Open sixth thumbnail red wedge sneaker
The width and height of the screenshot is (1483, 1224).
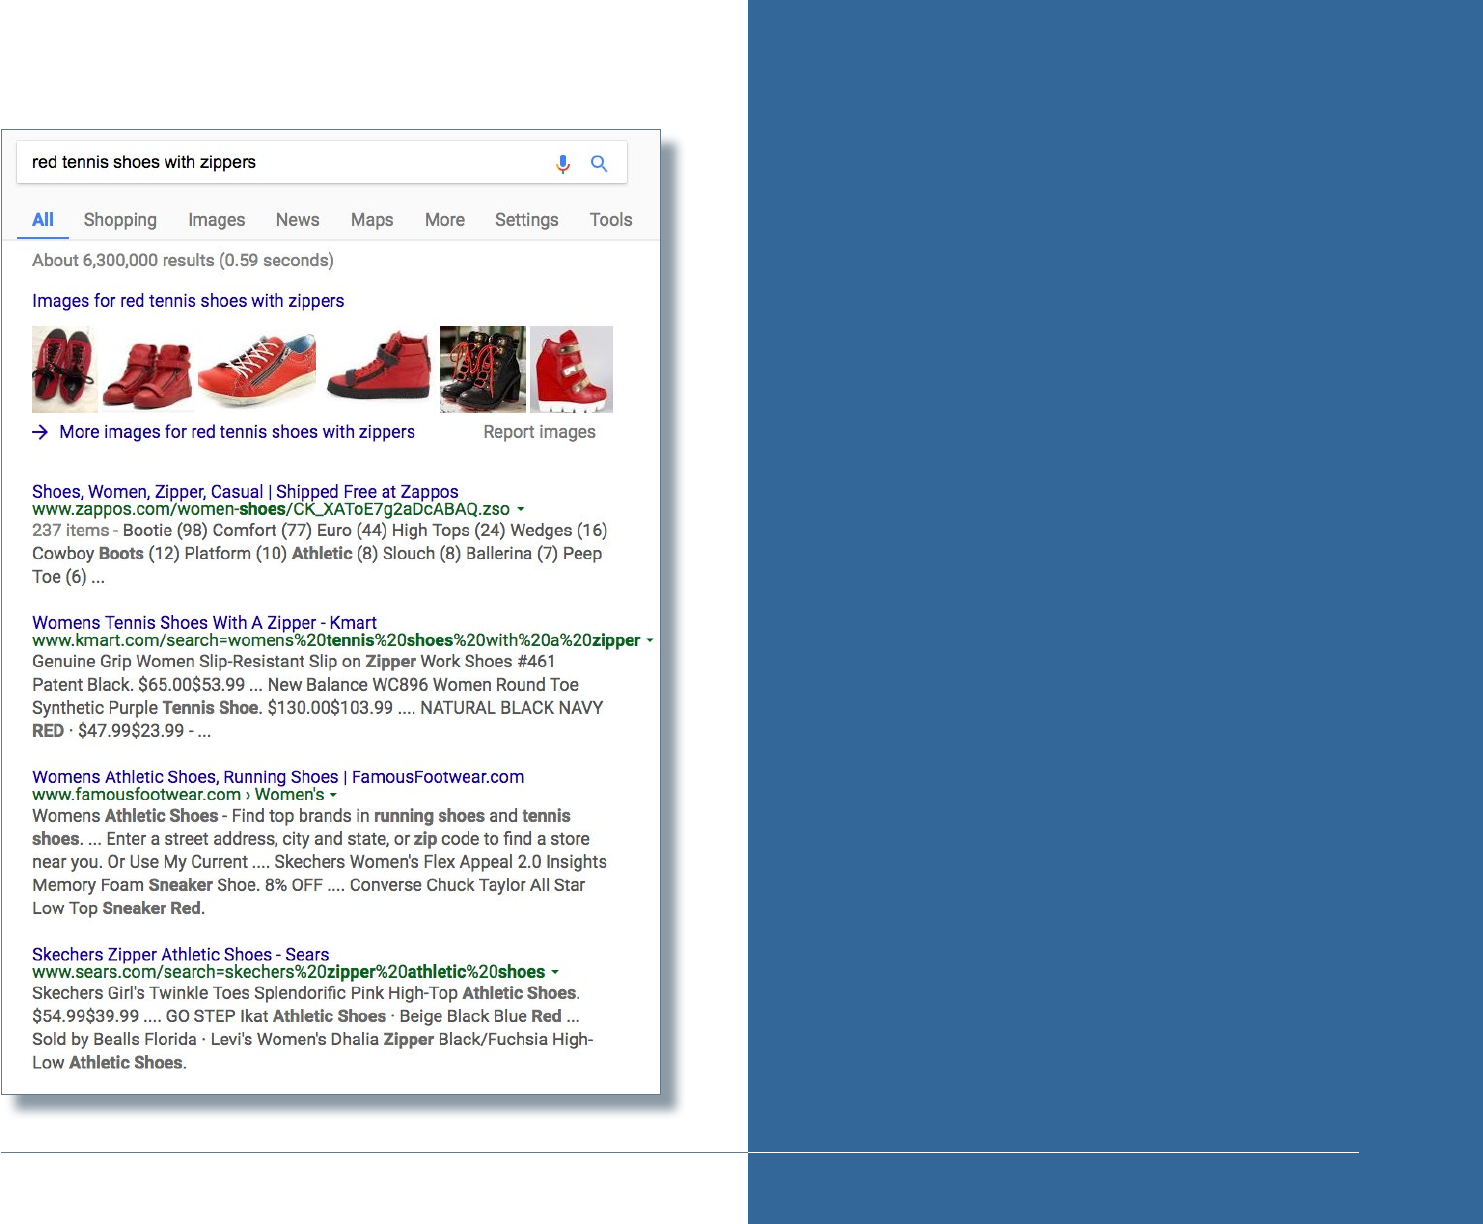pos(571,369)
